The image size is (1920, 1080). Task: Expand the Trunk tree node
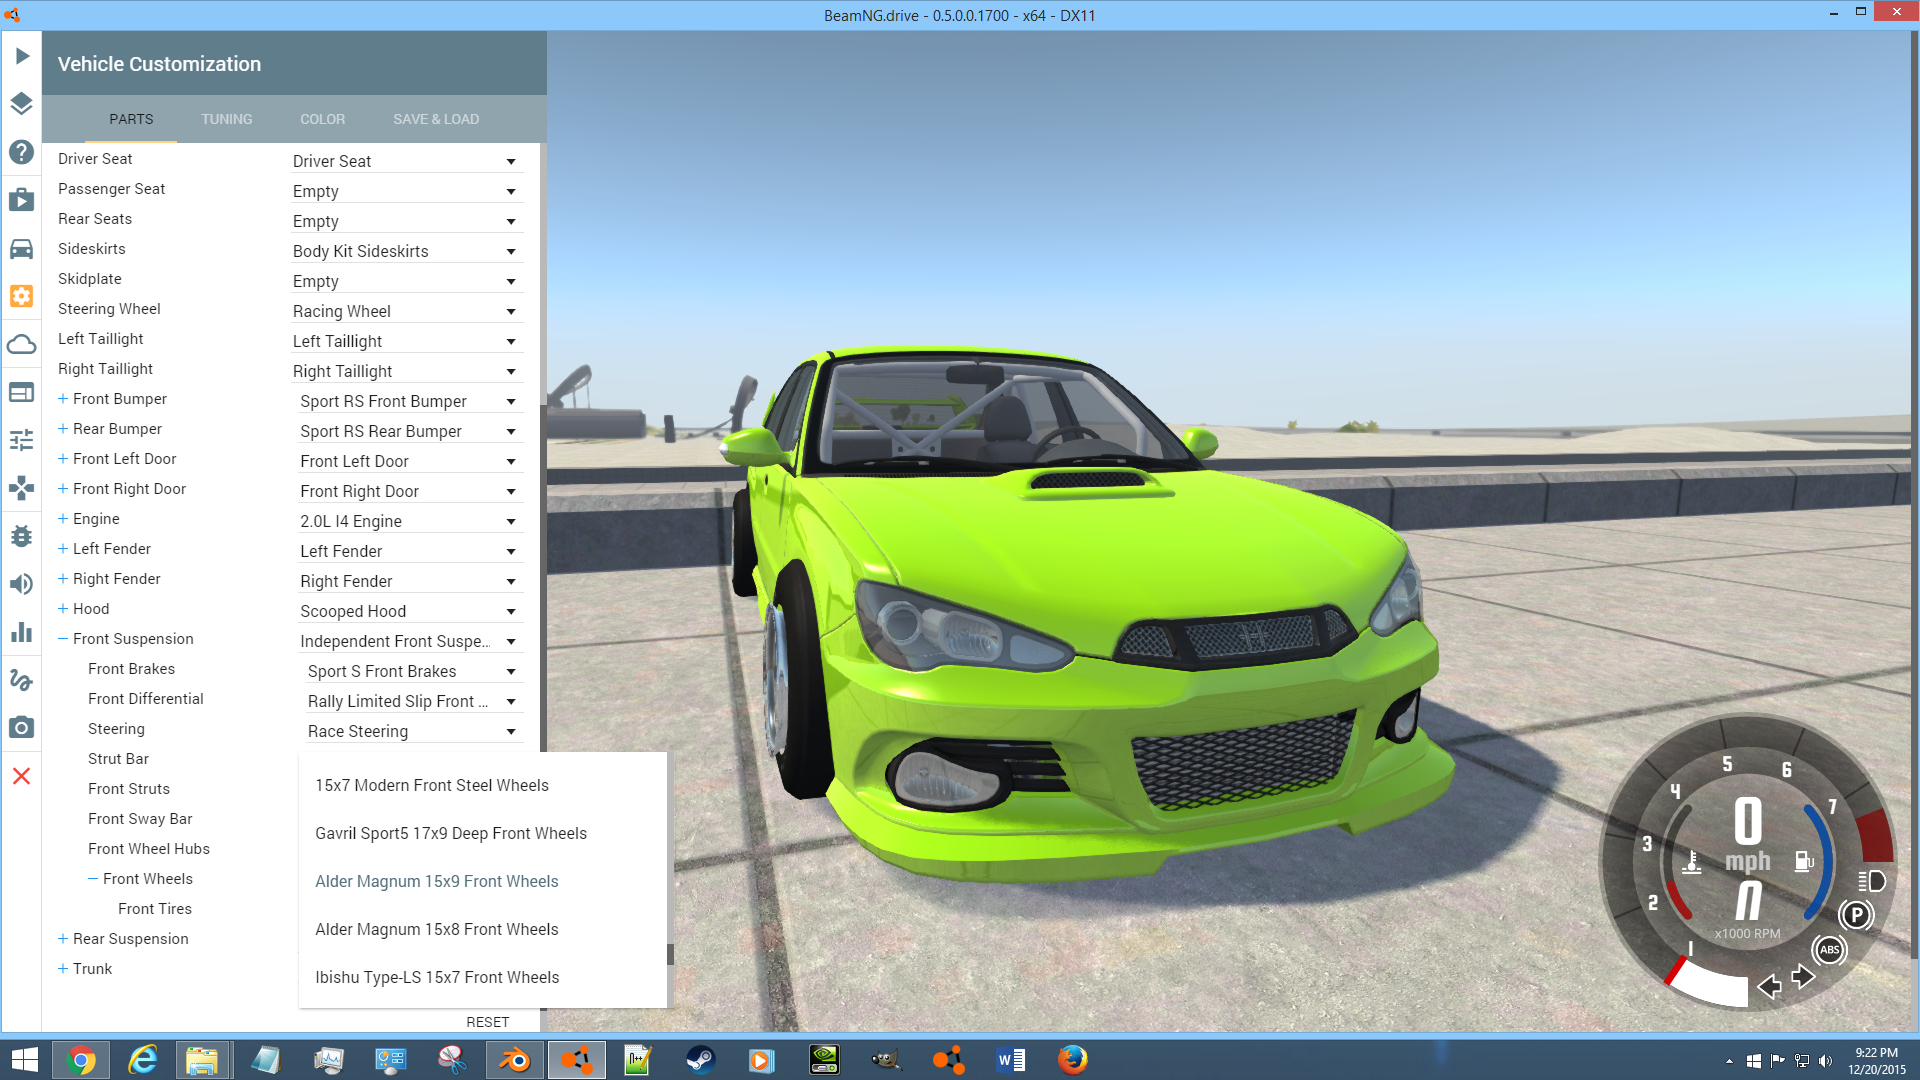(x=63, y=969)
